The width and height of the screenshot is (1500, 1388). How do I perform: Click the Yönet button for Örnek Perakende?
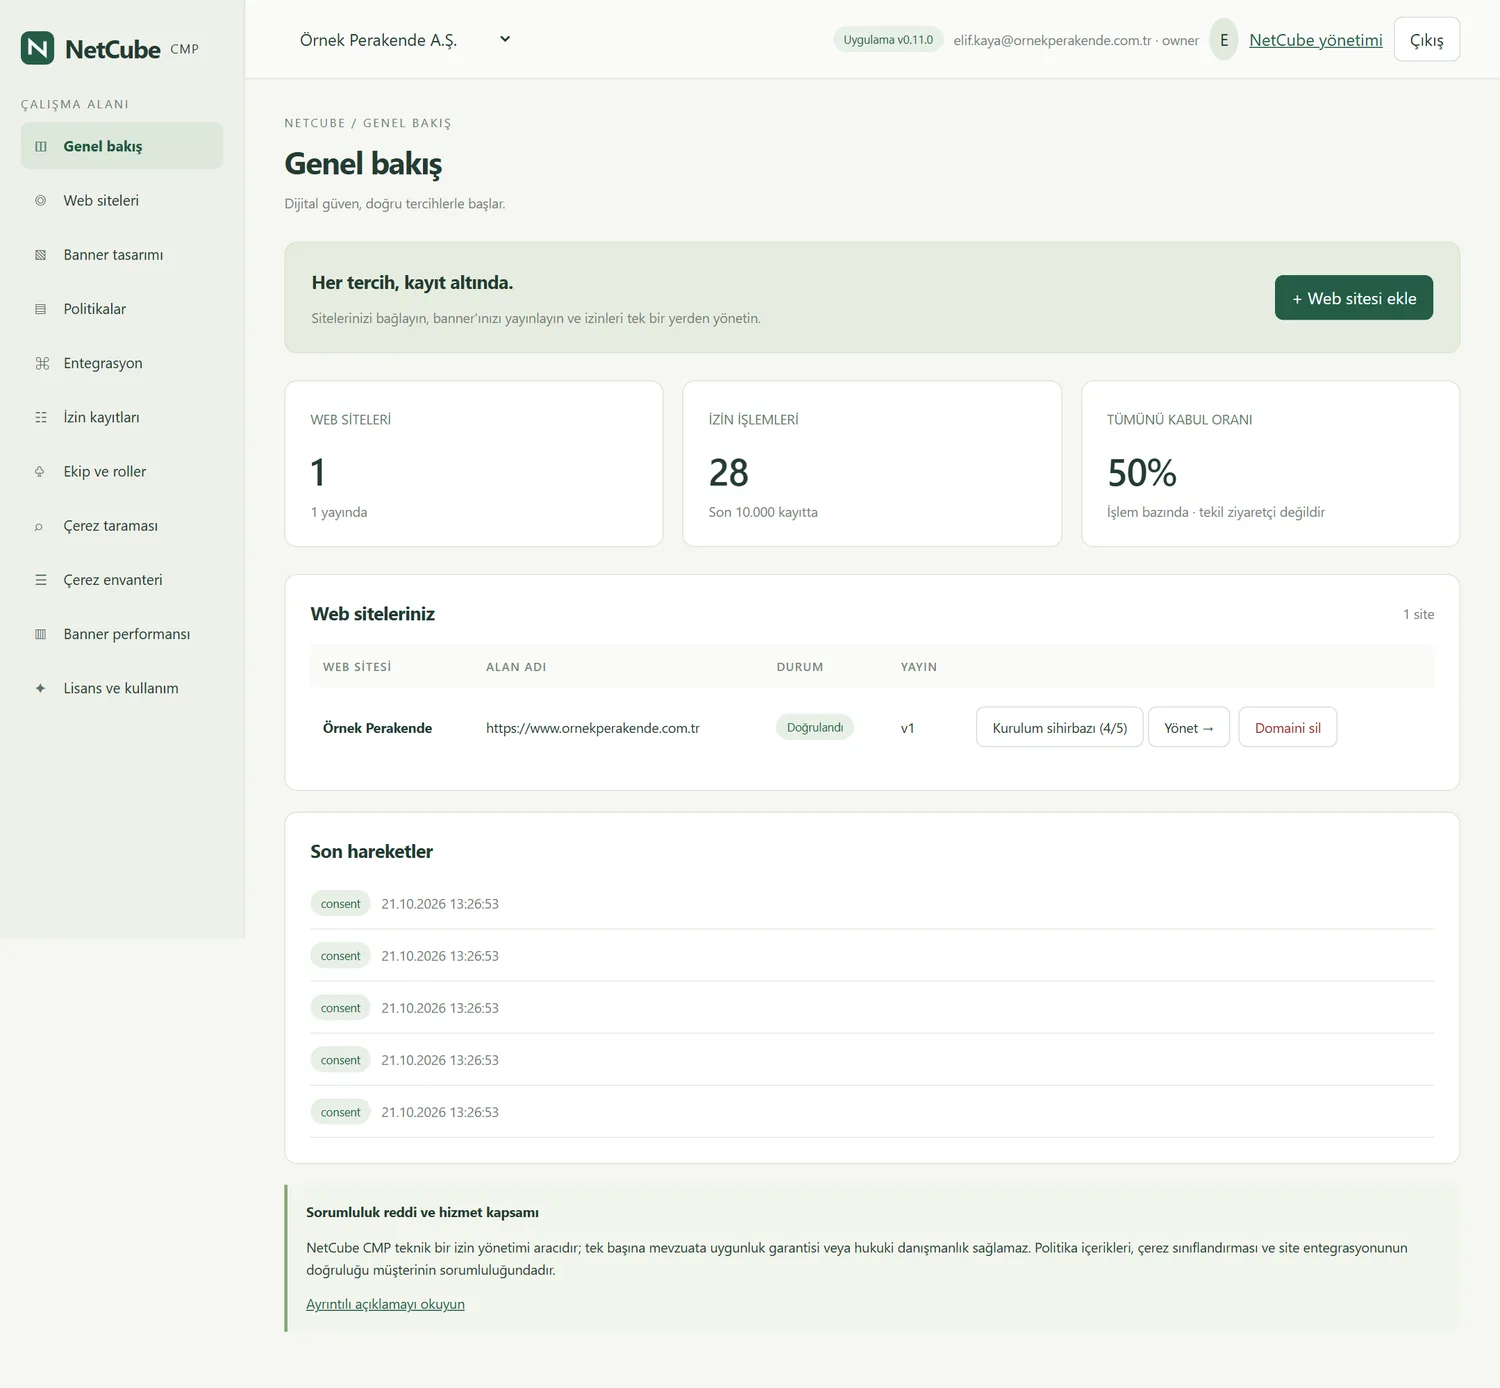click(x=1189, y=727)
